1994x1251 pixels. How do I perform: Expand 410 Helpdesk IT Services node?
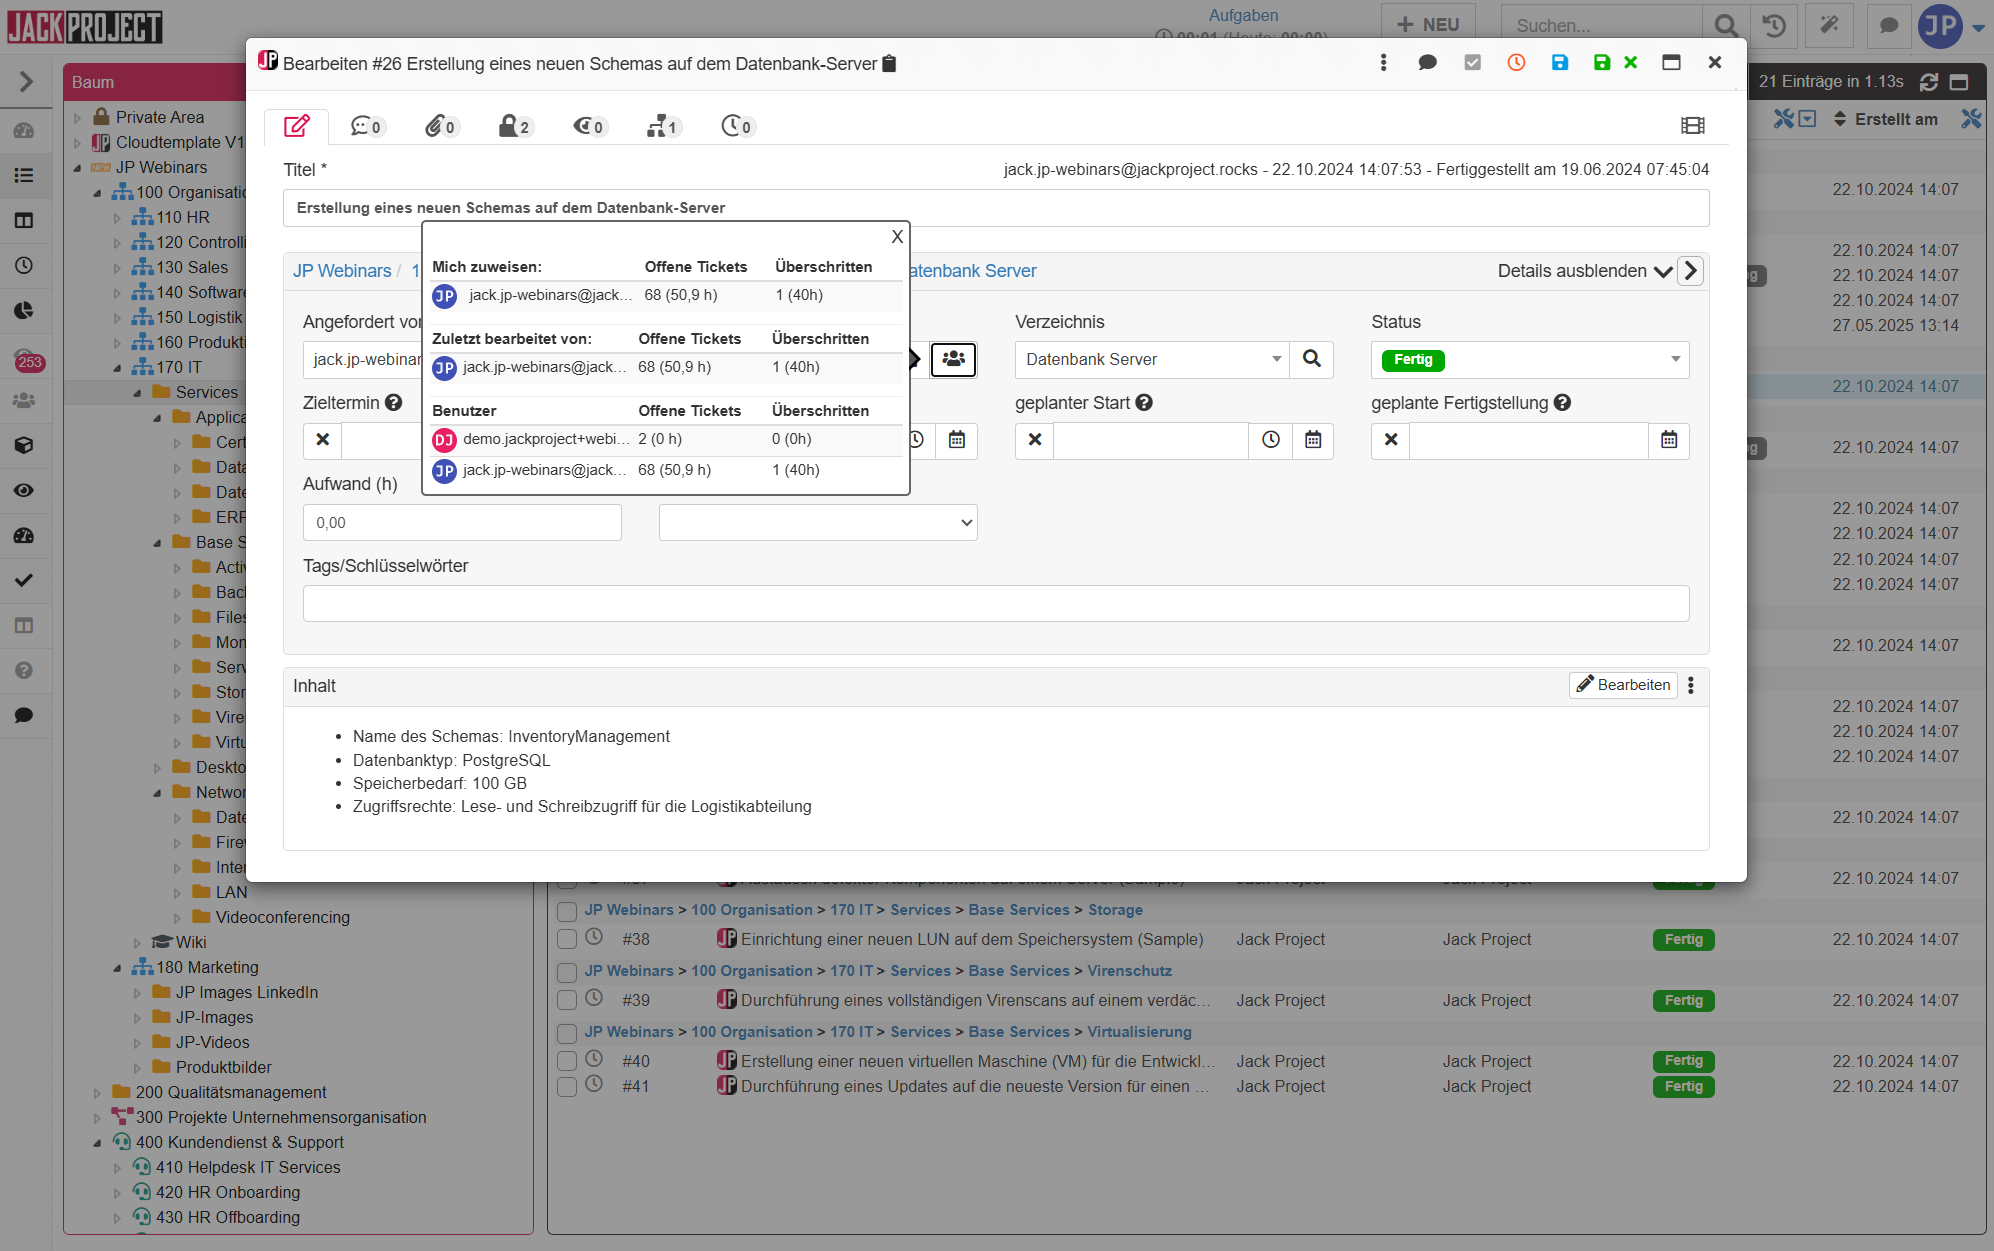pyautogui.click(x=117, y=1168)
